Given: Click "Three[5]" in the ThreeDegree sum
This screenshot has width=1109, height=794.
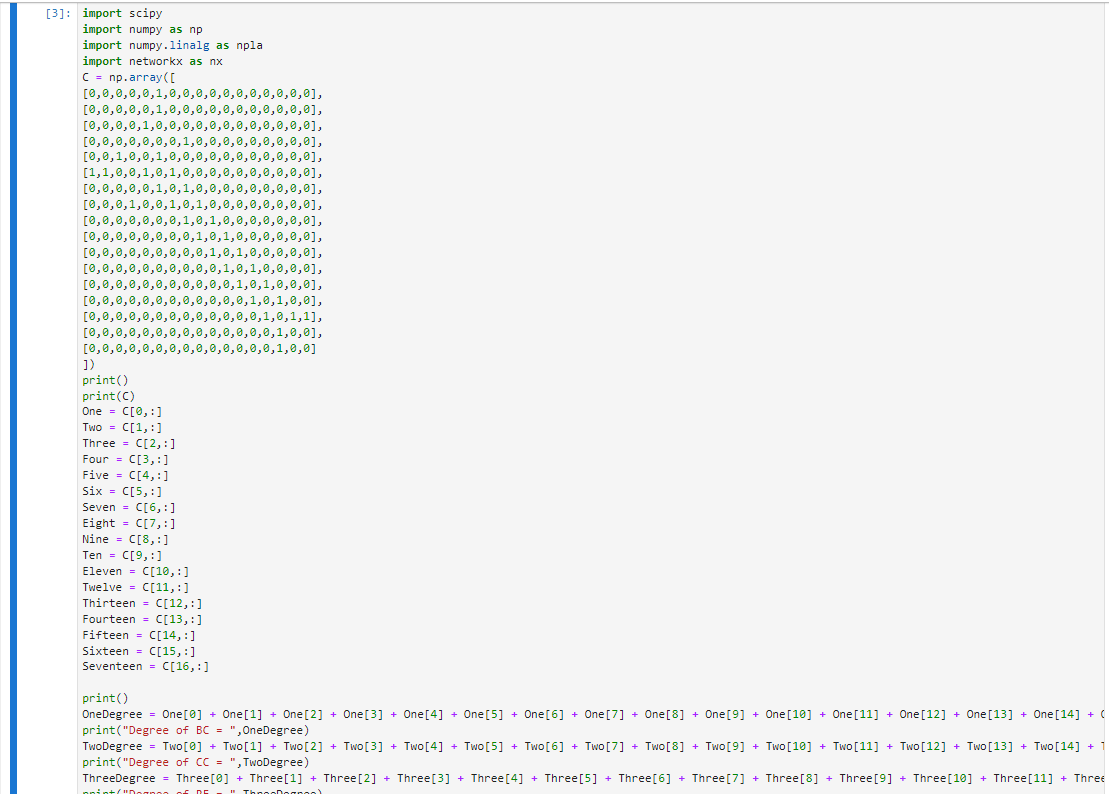Looking at the screenshot, I should (571, 778).
